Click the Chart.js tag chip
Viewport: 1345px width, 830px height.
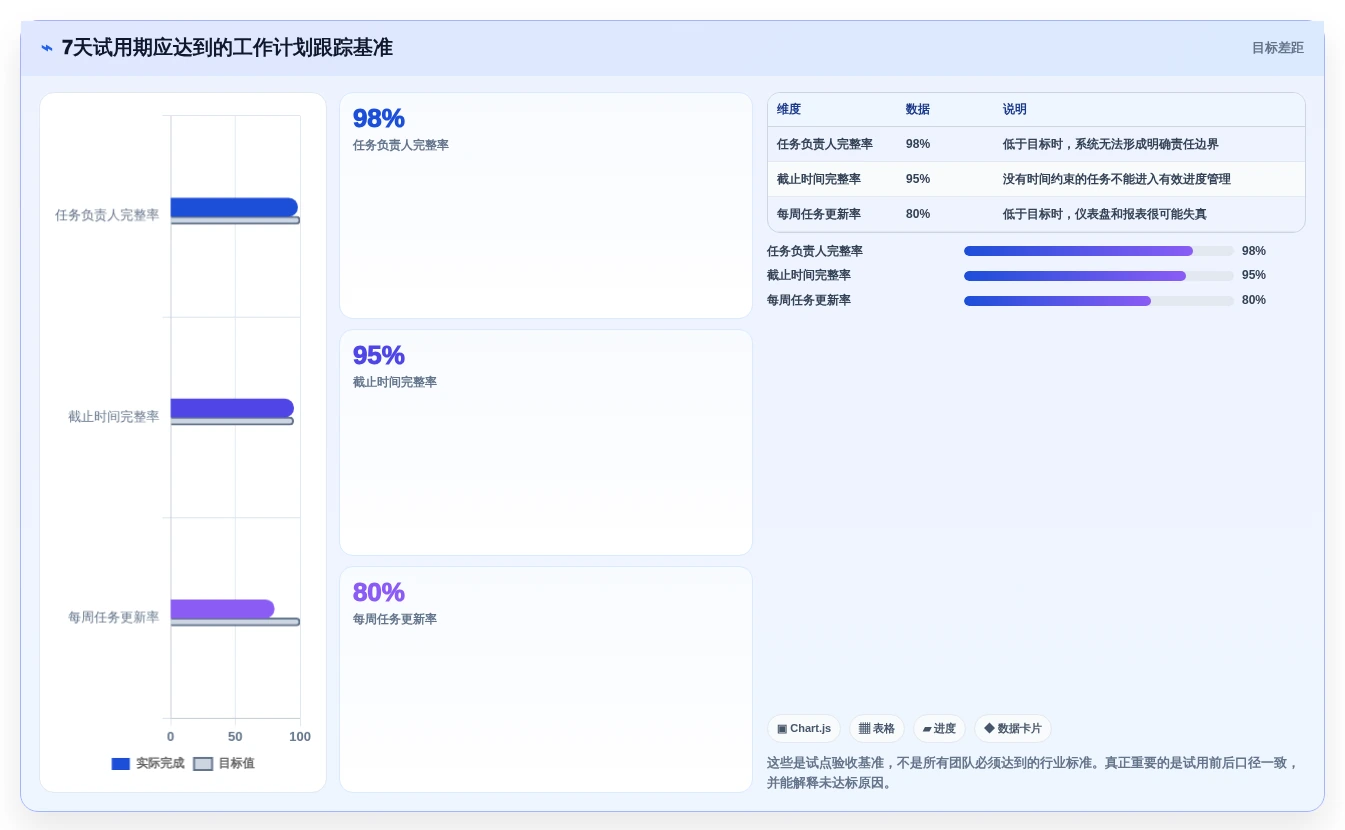[804, 728]
